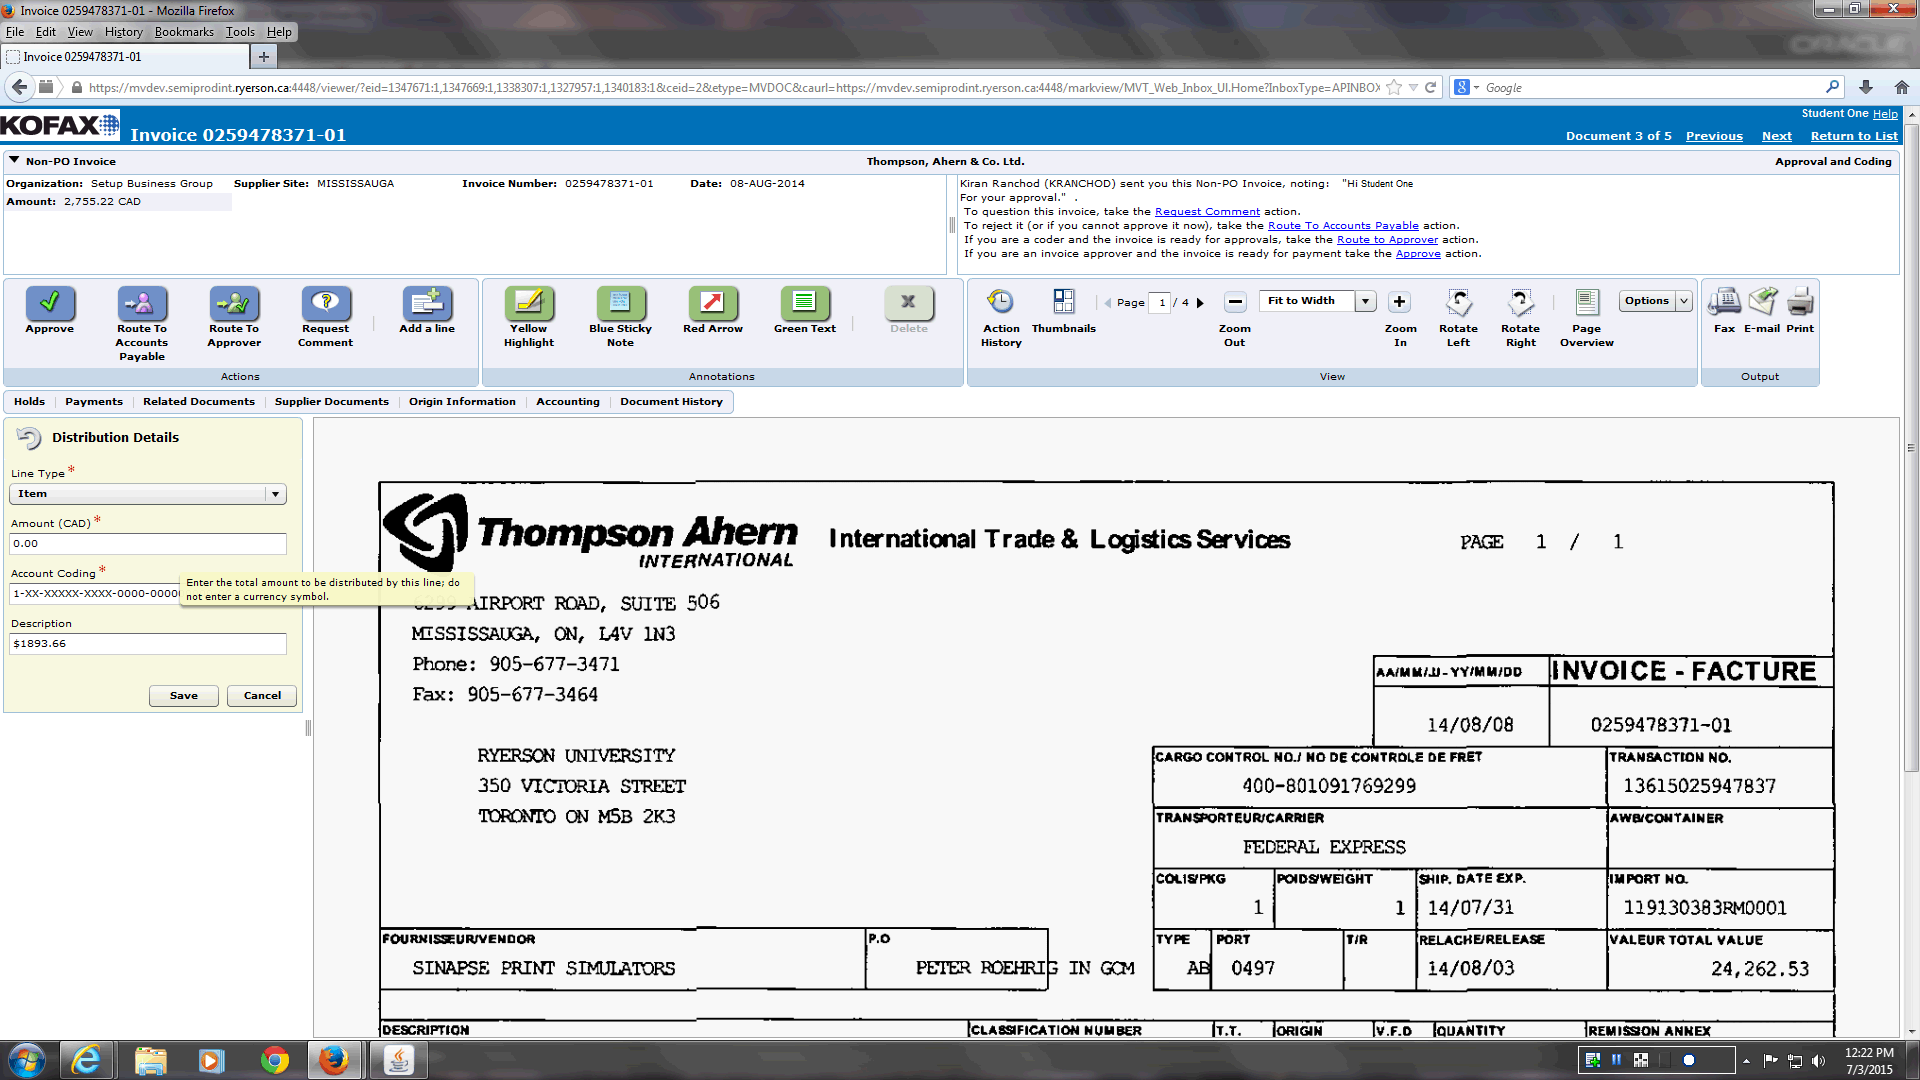Switch to the Accounting tab
This screenshot has height=1080, width=1920.
tap(567, 402)
